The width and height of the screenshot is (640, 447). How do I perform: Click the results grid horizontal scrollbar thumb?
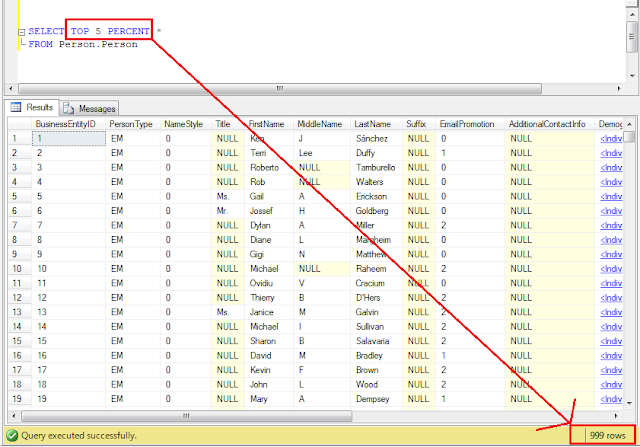click(187, 416)
